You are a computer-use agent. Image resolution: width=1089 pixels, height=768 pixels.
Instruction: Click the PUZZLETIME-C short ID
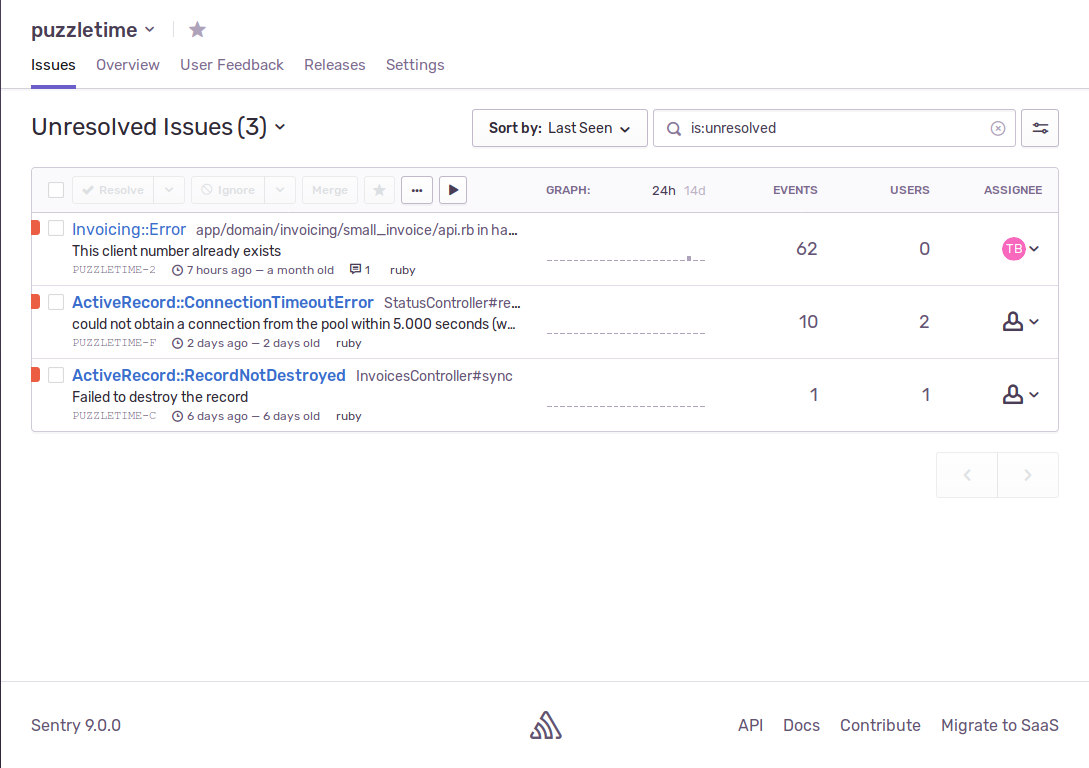114,415
